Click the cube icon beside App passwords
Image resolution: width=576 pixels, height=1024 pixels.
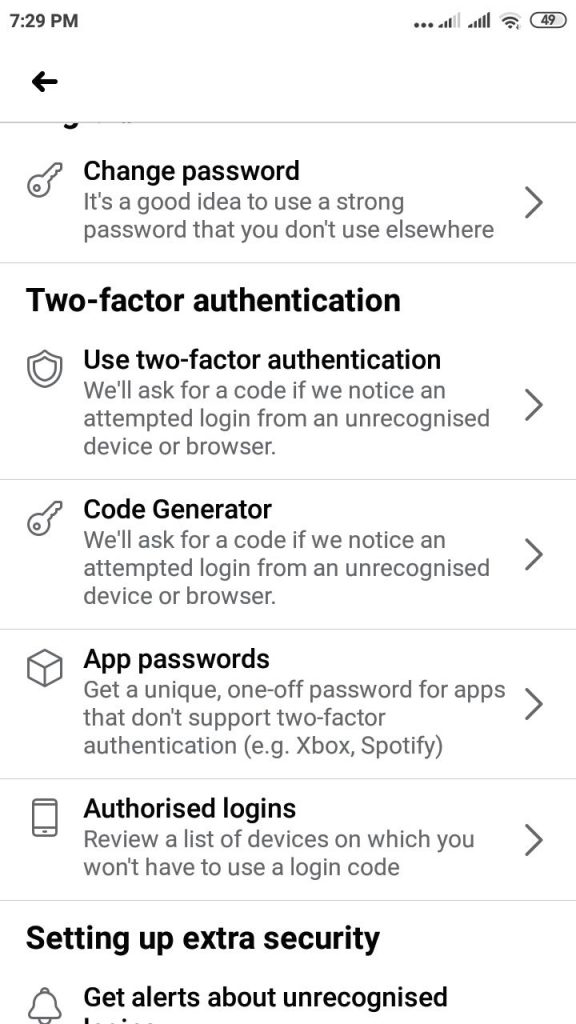click(44, 668)
